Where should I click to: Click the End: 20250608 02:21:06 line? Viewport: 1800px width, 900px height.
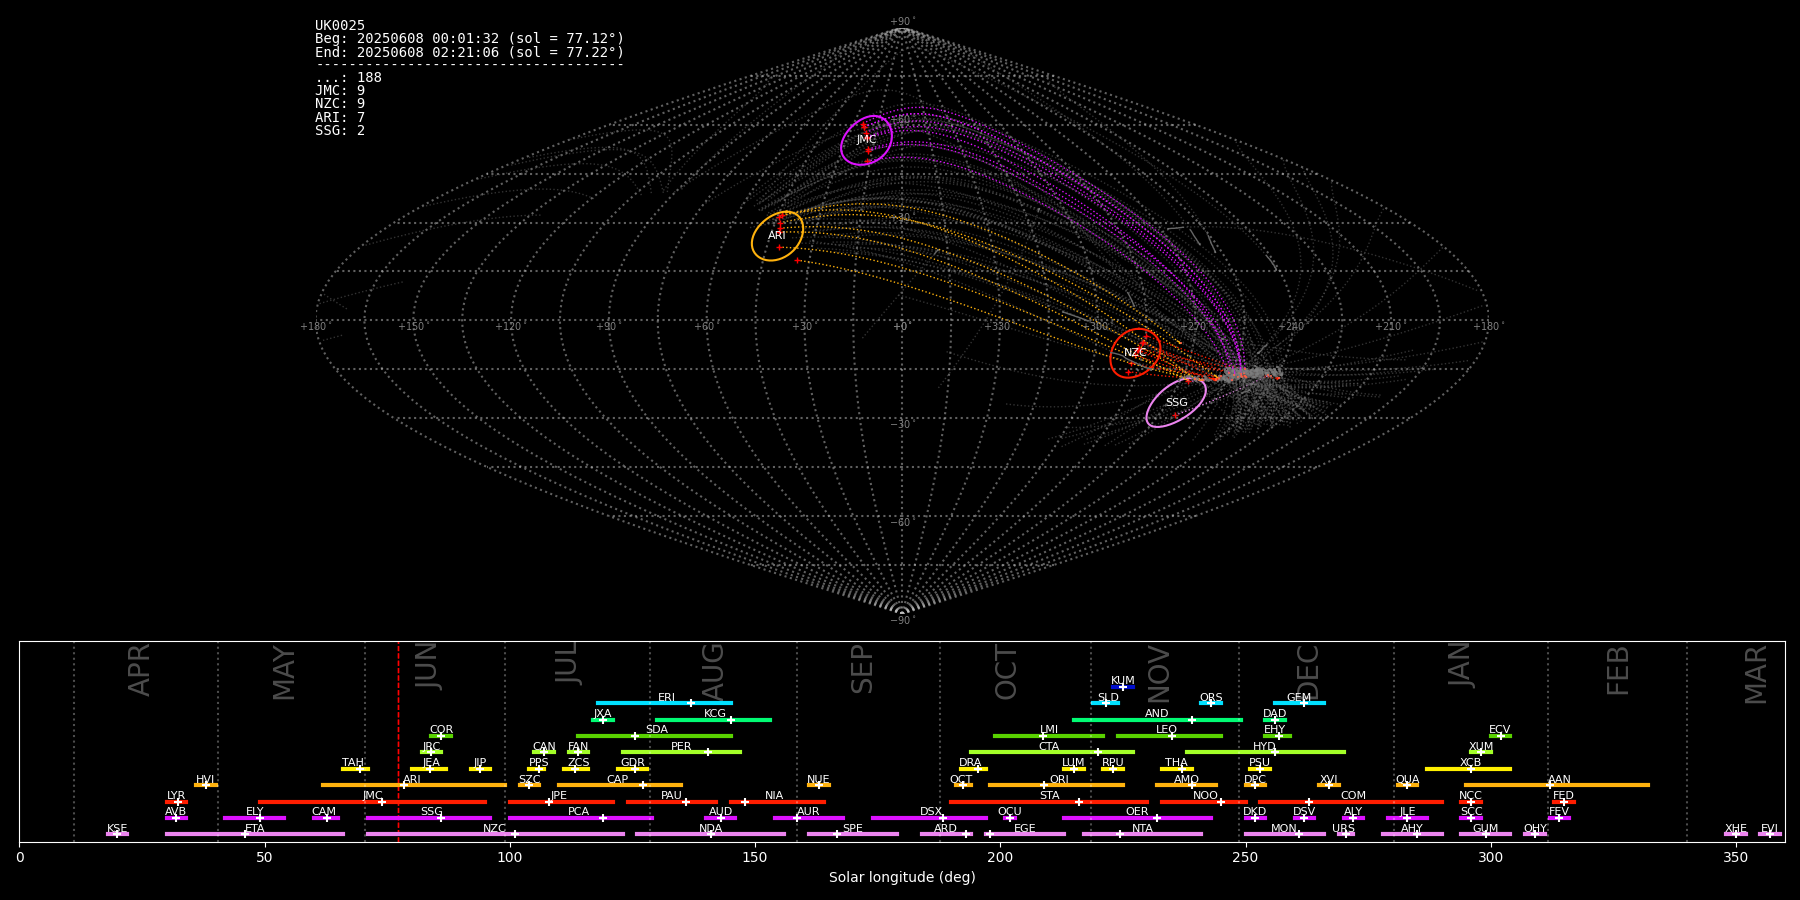click(x=469, y=52)
